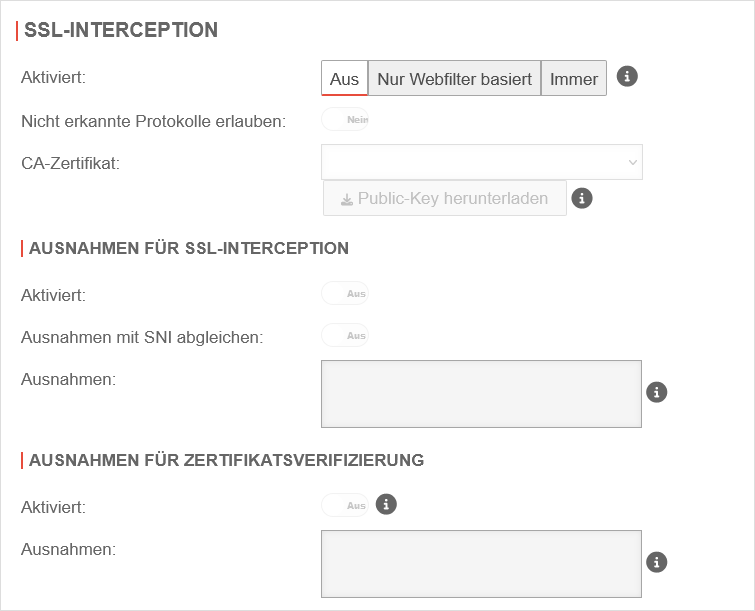Select the Immer option
This screenshot has height=611, width=755.
574,79
